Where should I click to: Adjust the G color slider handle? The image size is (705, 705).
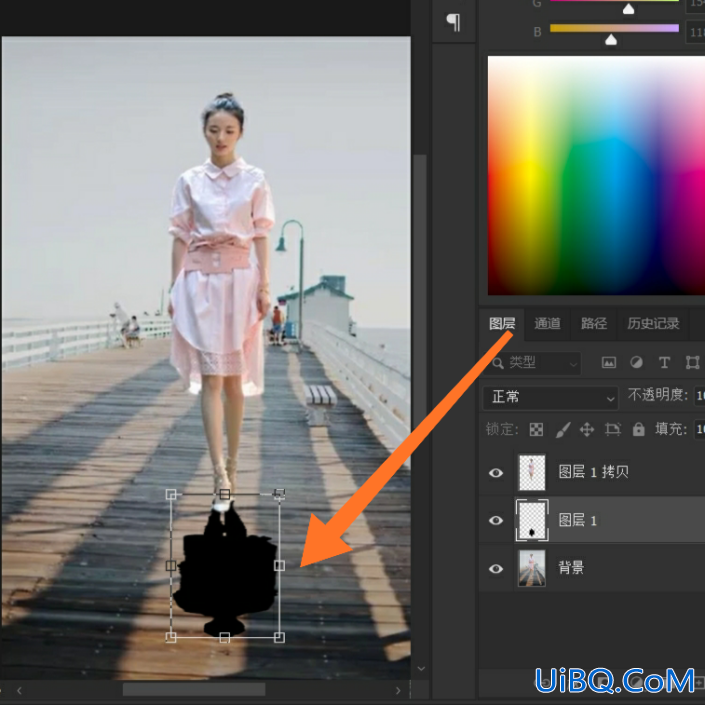pos(629,9)
